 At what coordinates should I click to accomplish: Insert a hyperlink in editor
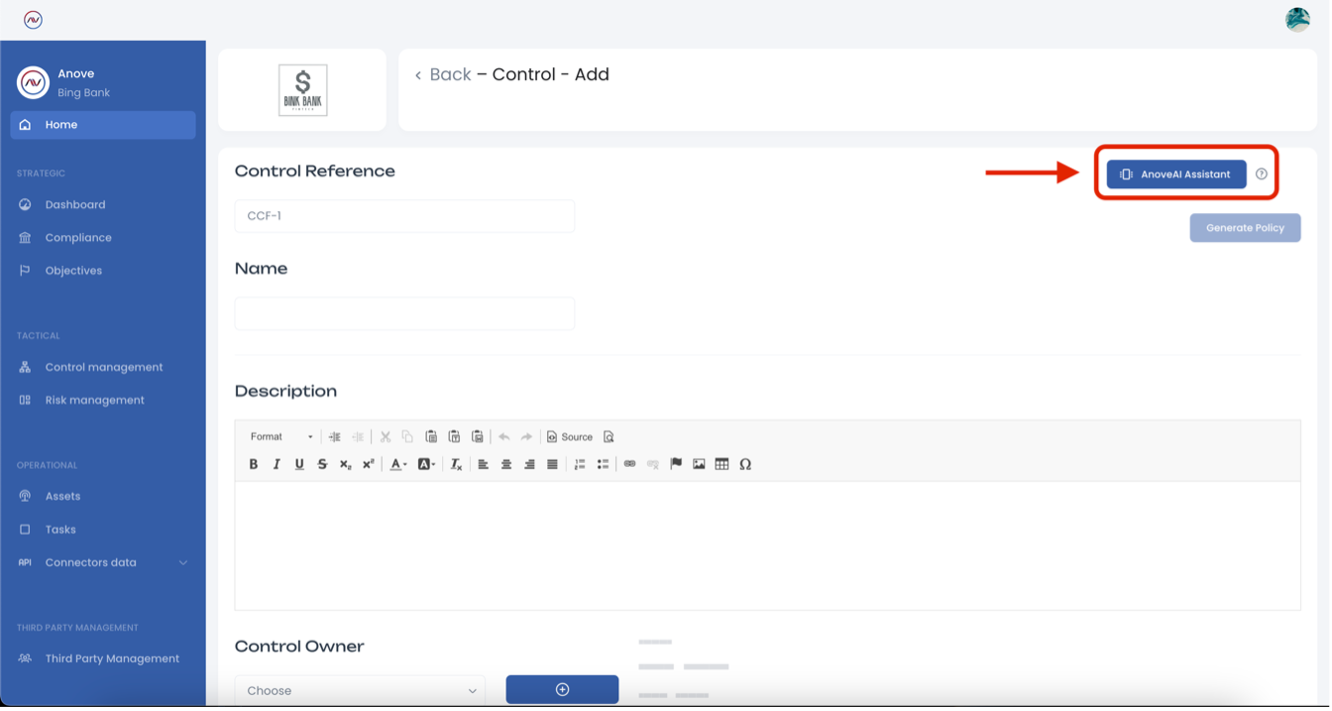630,464
